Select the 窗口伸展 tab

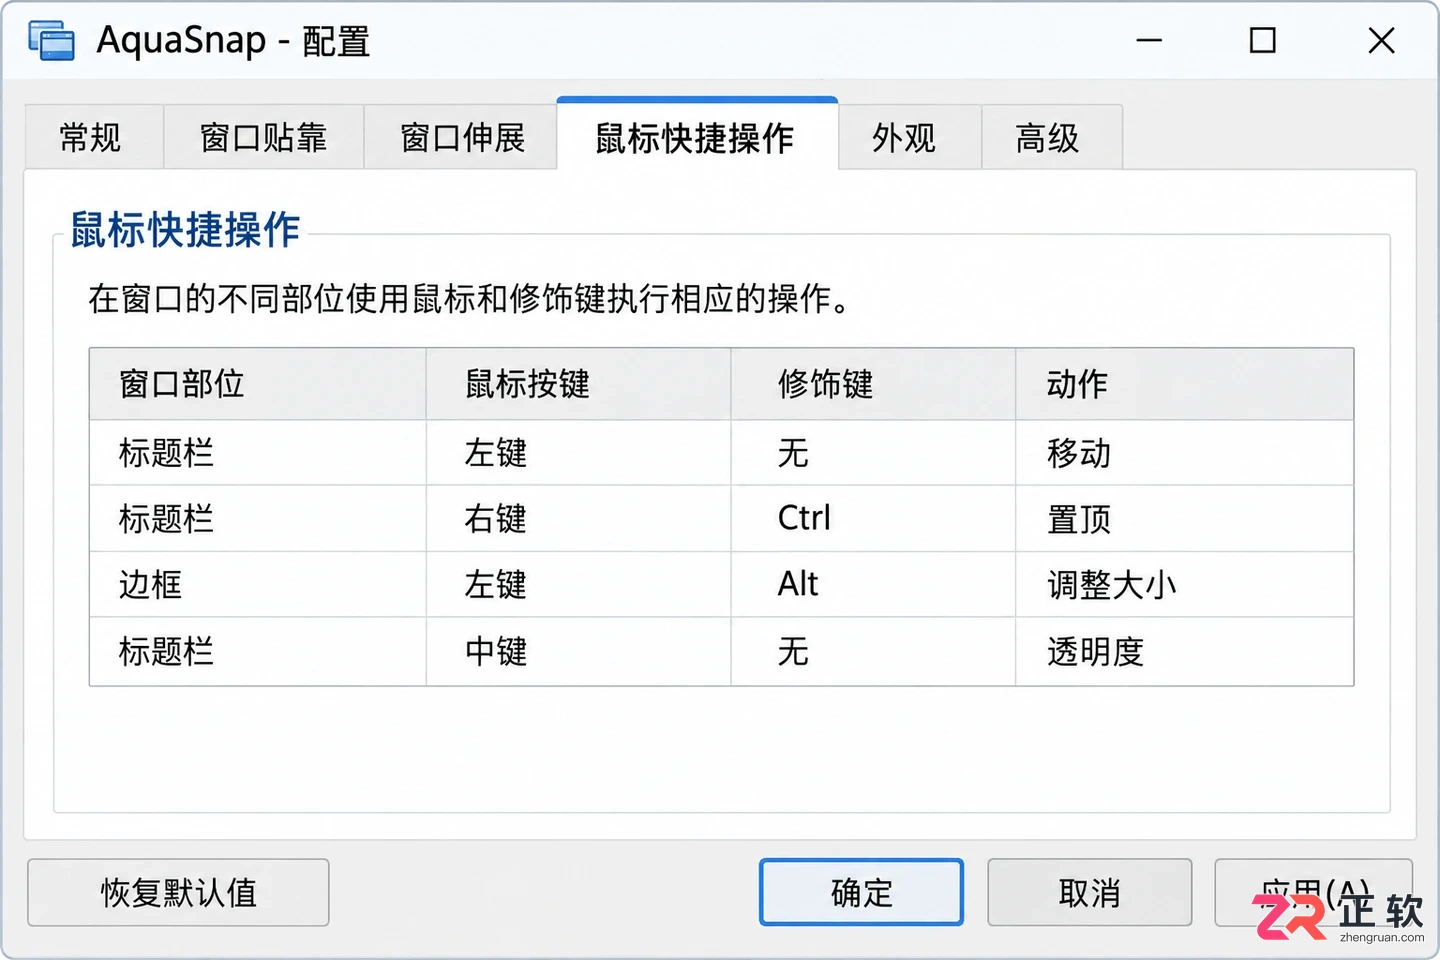click(x=461, y=137)
